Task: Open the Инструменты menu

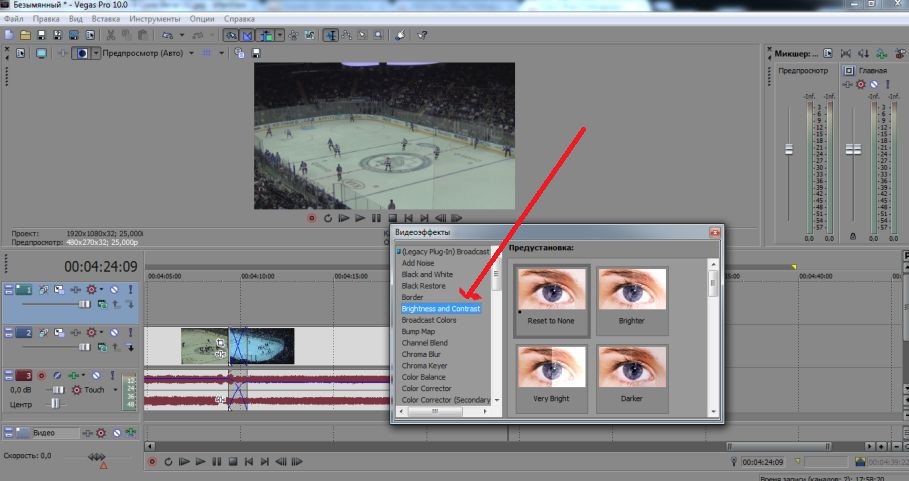Action: [x=155, y=19]
